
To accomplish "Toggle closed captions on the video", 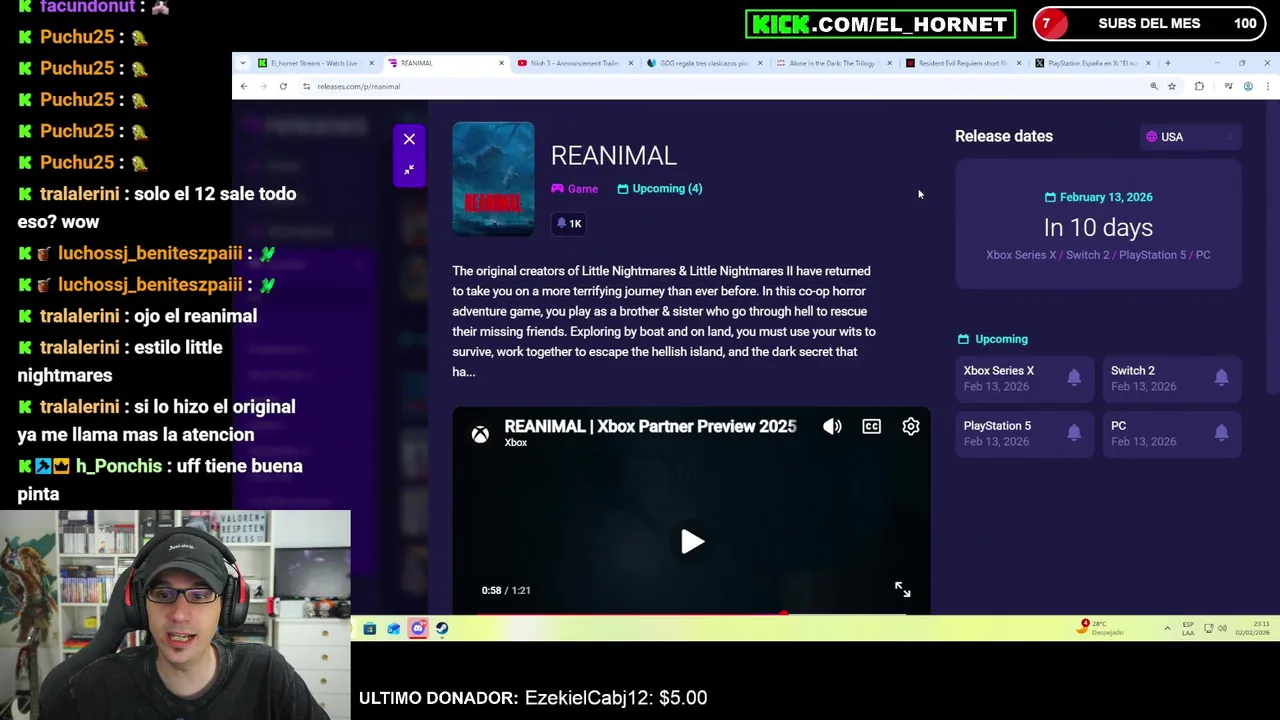I will (x=871, y=427).
